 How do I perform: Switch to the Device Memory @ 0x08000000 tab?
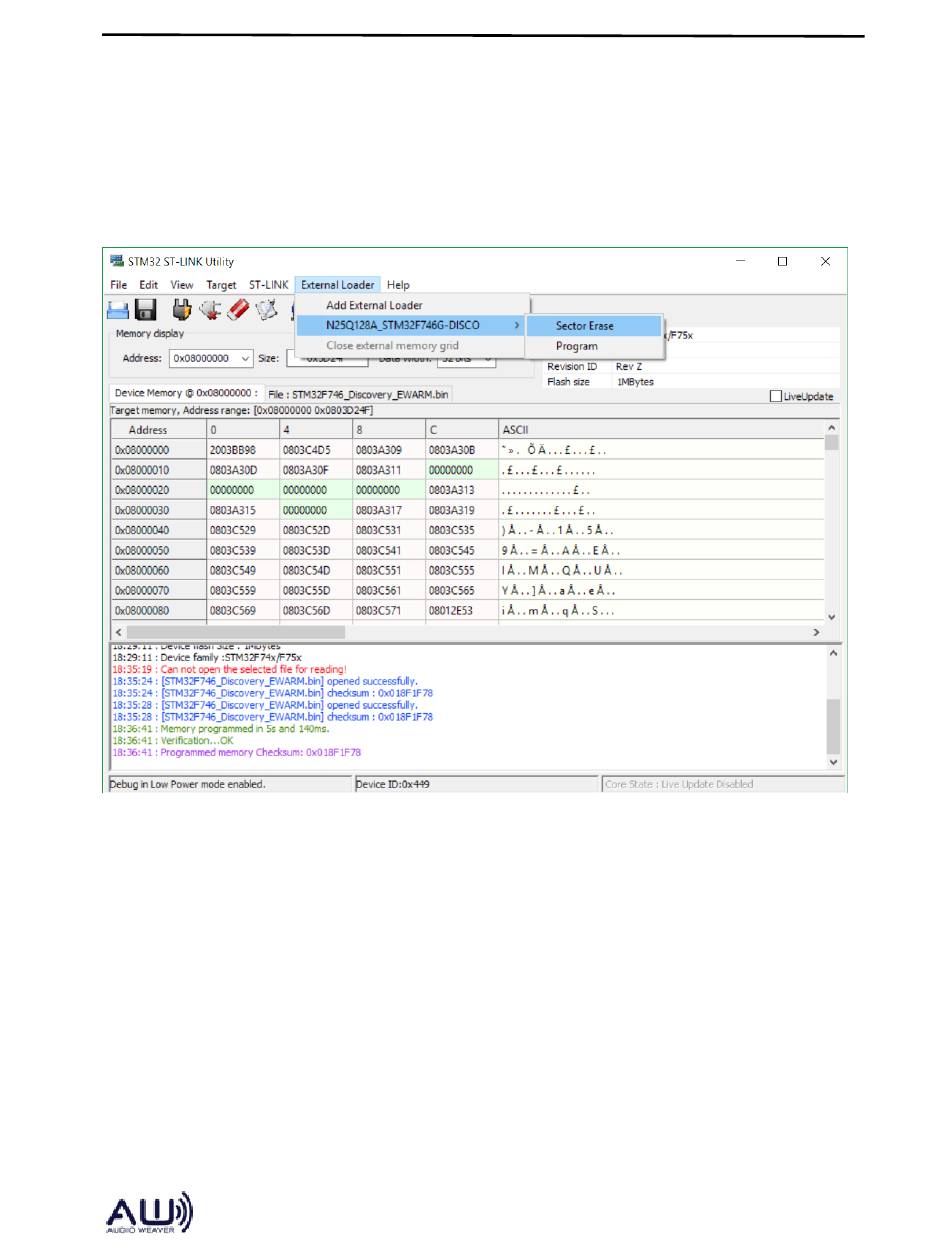186,394
